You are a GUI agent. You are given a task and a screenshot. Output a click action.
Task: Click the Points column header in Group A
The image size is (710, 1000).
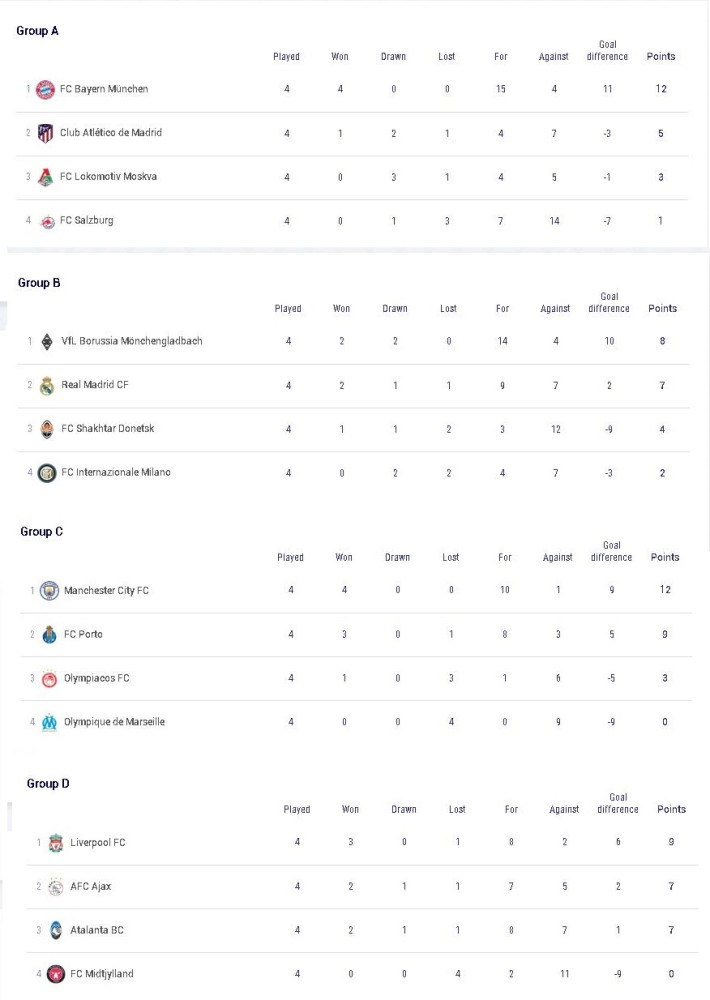661,56
